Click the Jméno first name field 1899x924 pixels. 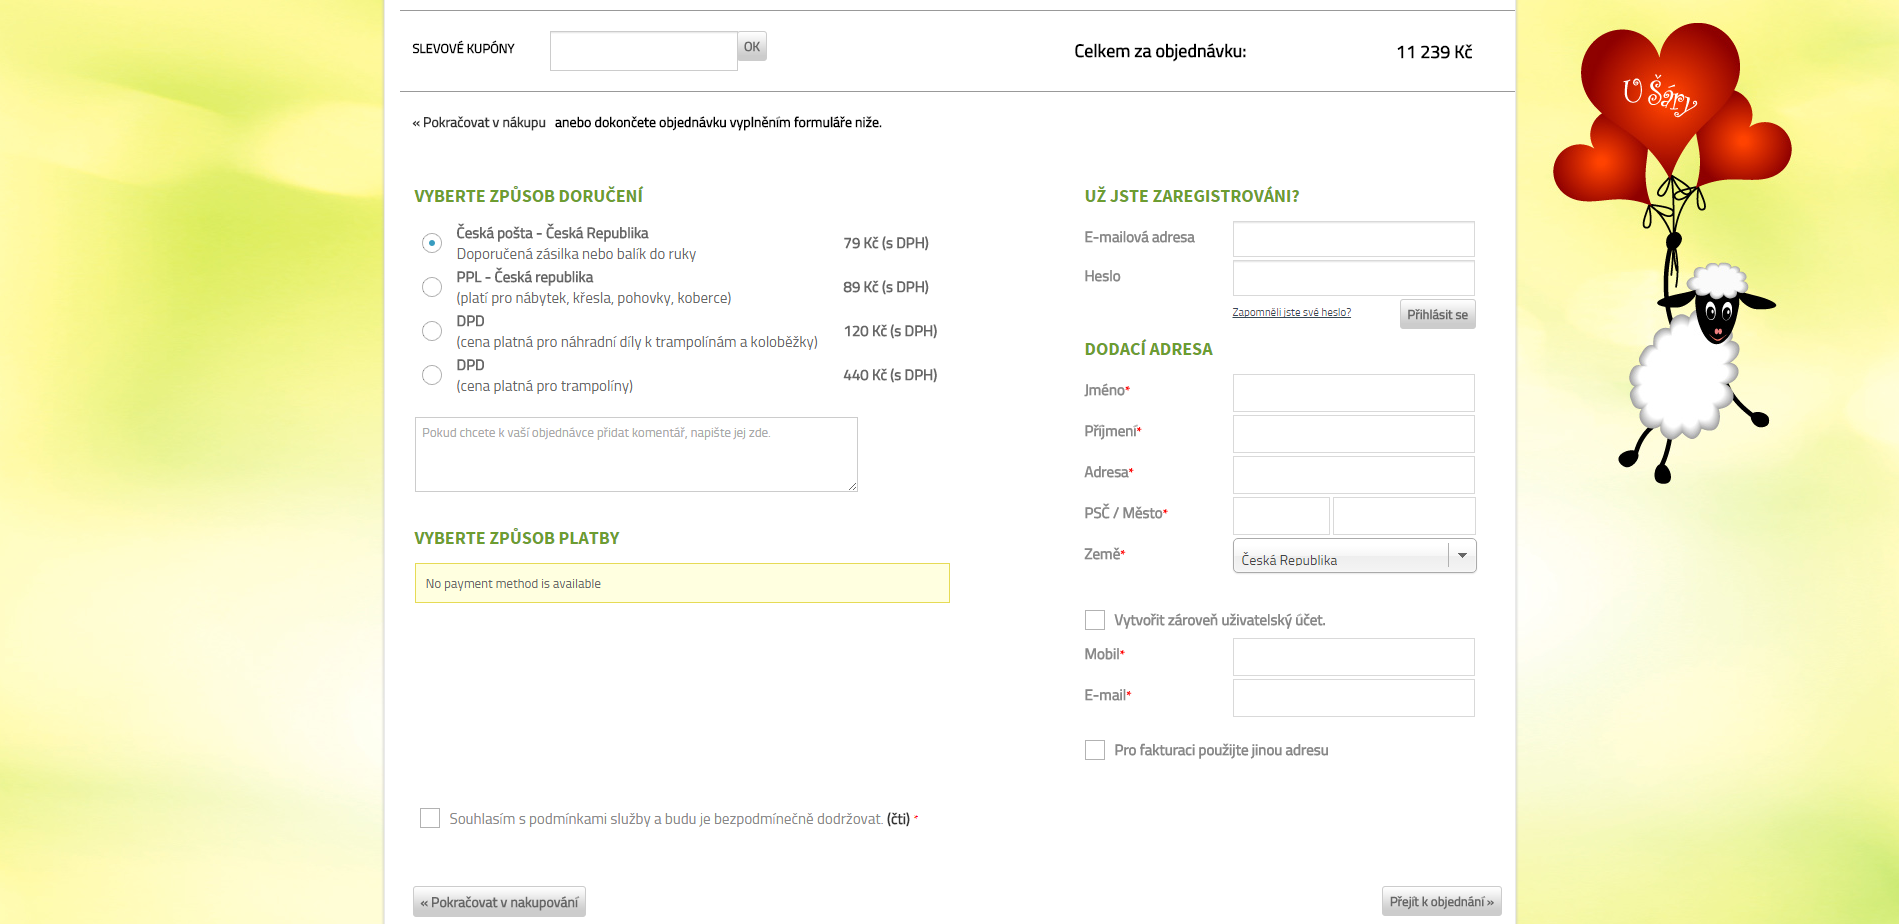click(1353, 393)
